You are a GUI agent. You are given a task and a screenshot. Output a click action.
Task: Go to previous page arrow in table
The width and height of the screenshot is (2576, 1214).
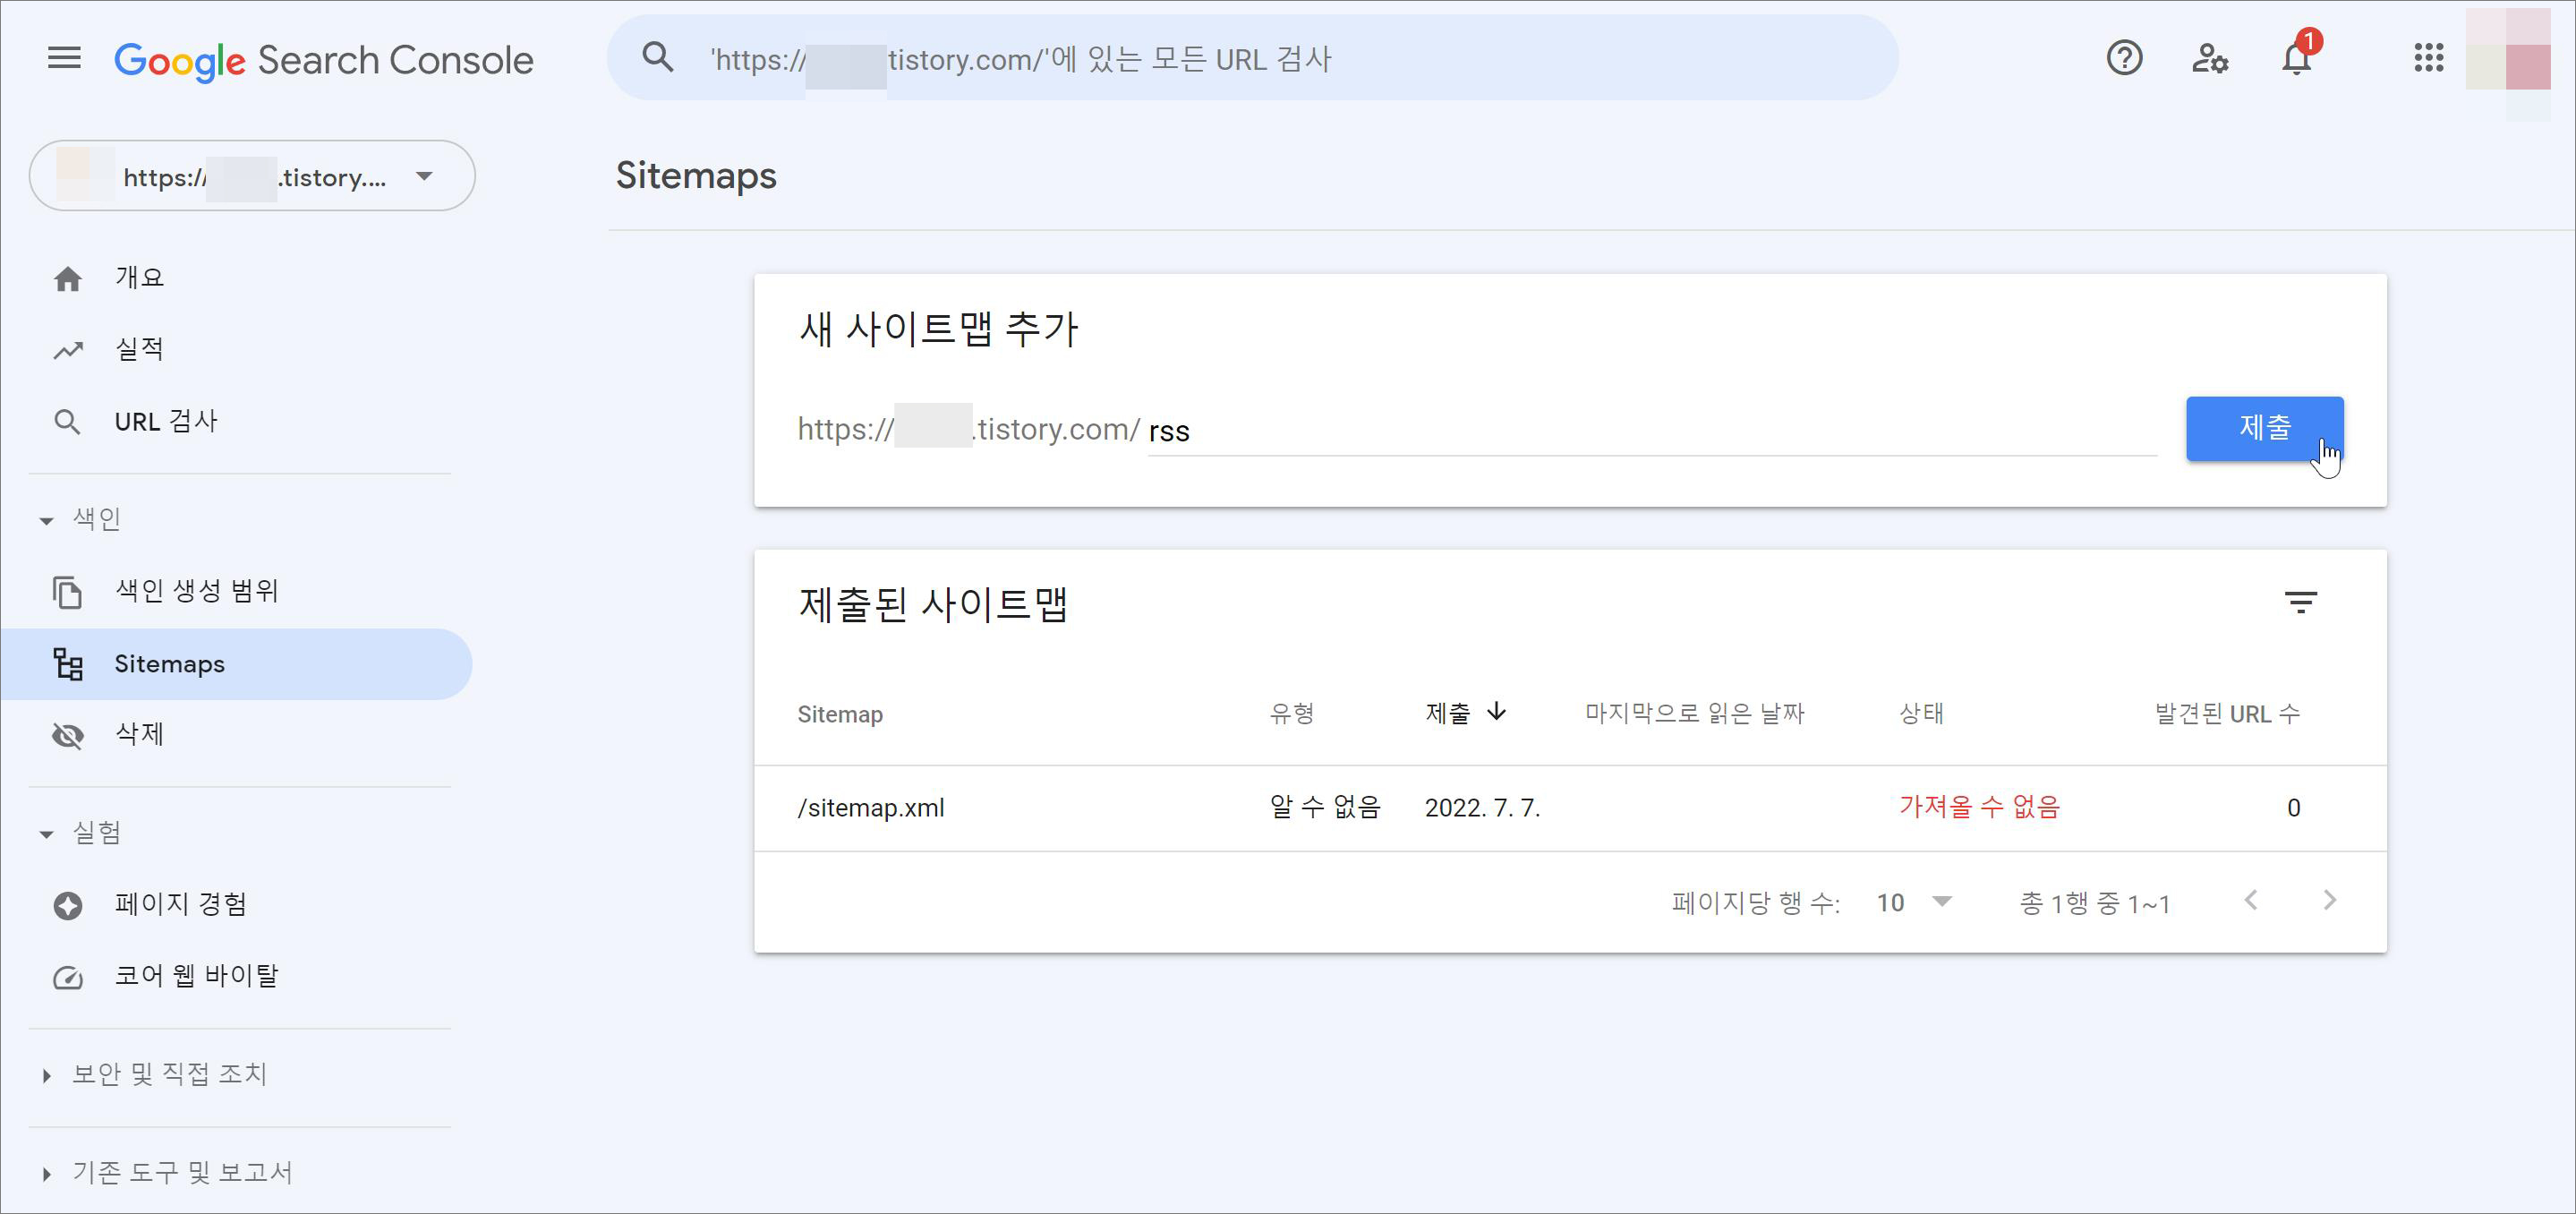[2251, 901]
